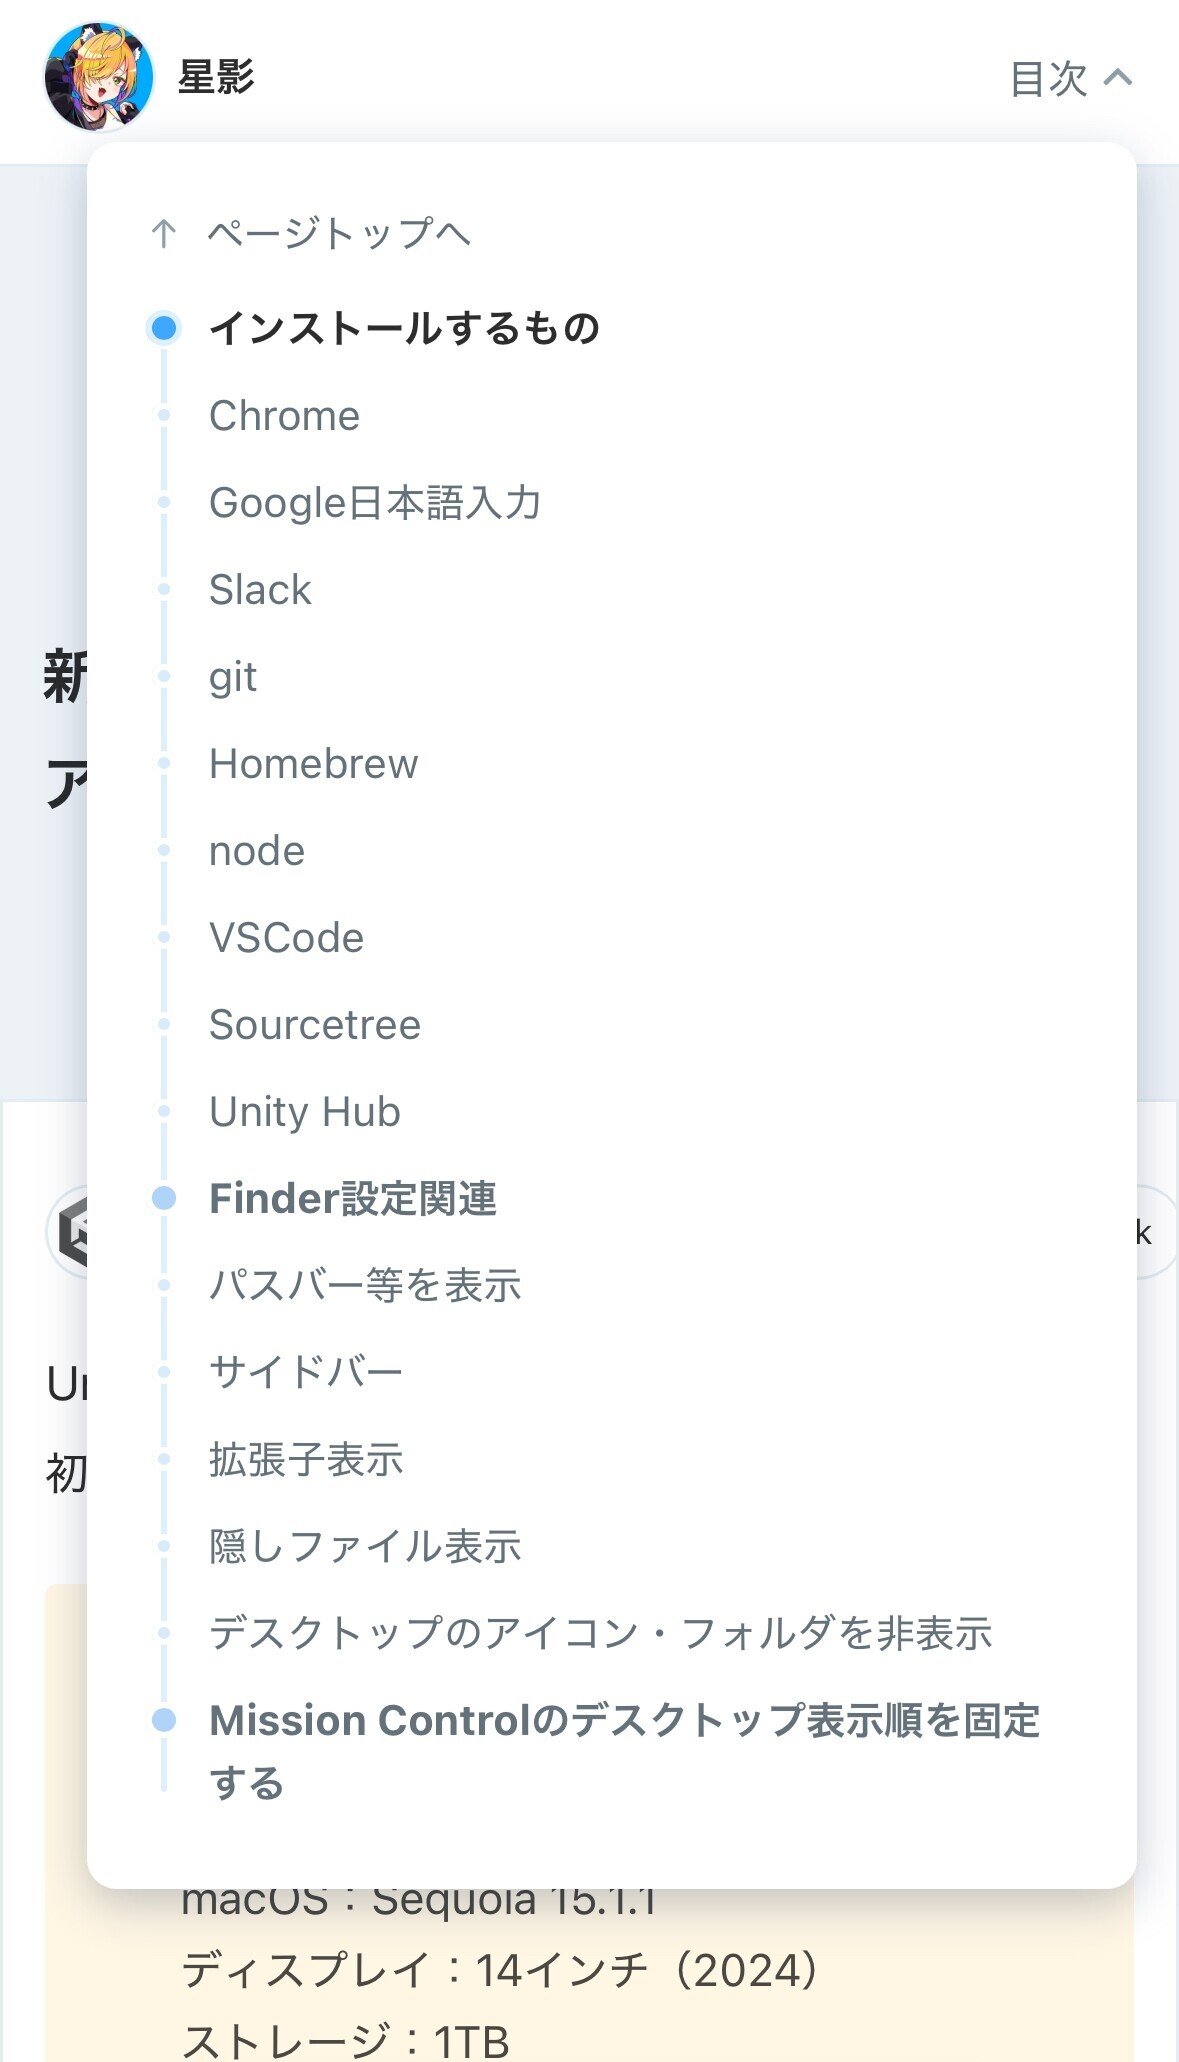This screenshot has width=1179, height=2062.
Task: Go to Mission Controlのデスクトップ表示順を固定する heading
Action: click(x=625, y=1751)
